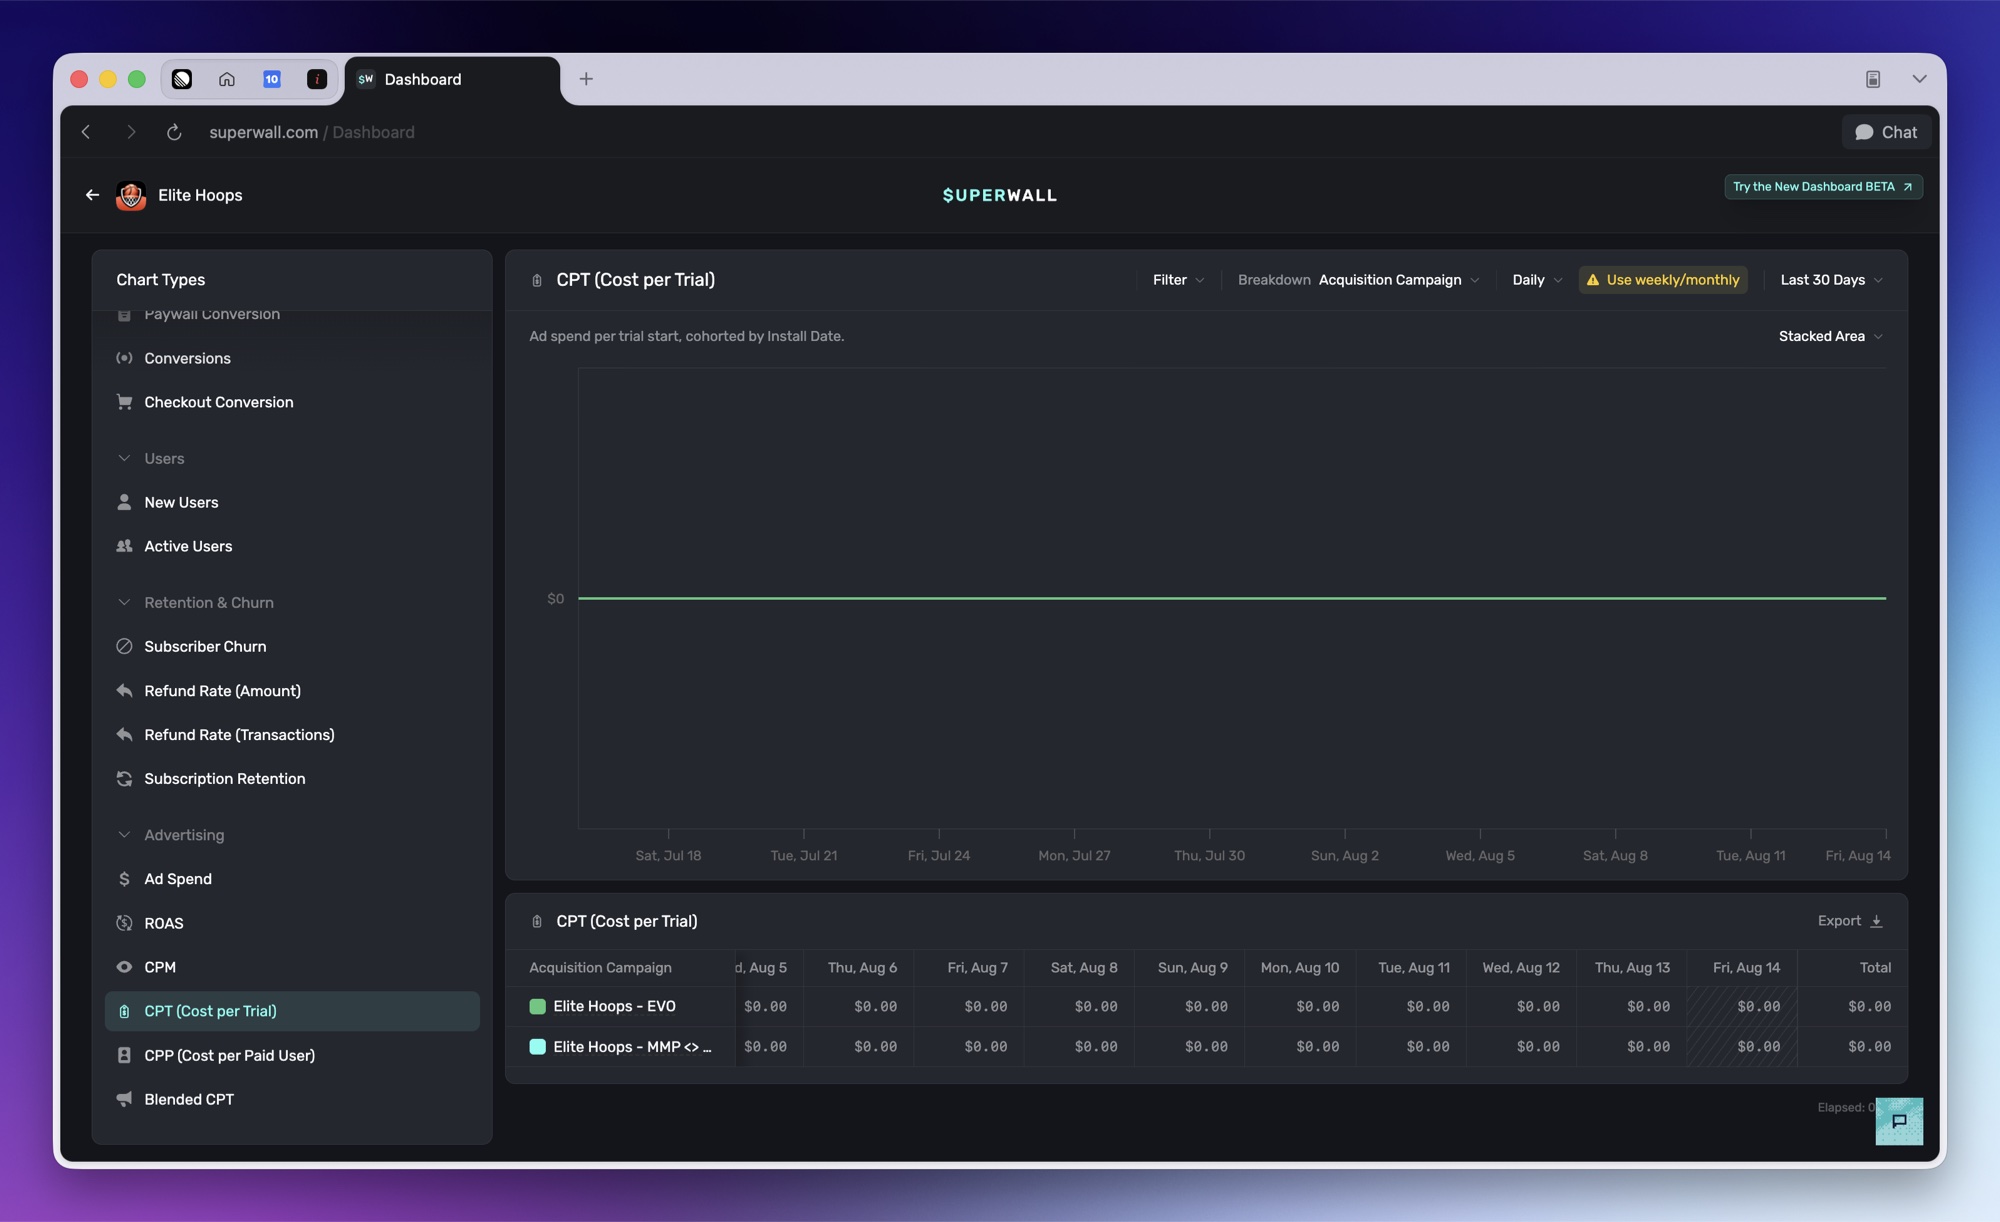Click the New Users person icon
Viewport: 2000px width, 1222px height.
[124, 502]
